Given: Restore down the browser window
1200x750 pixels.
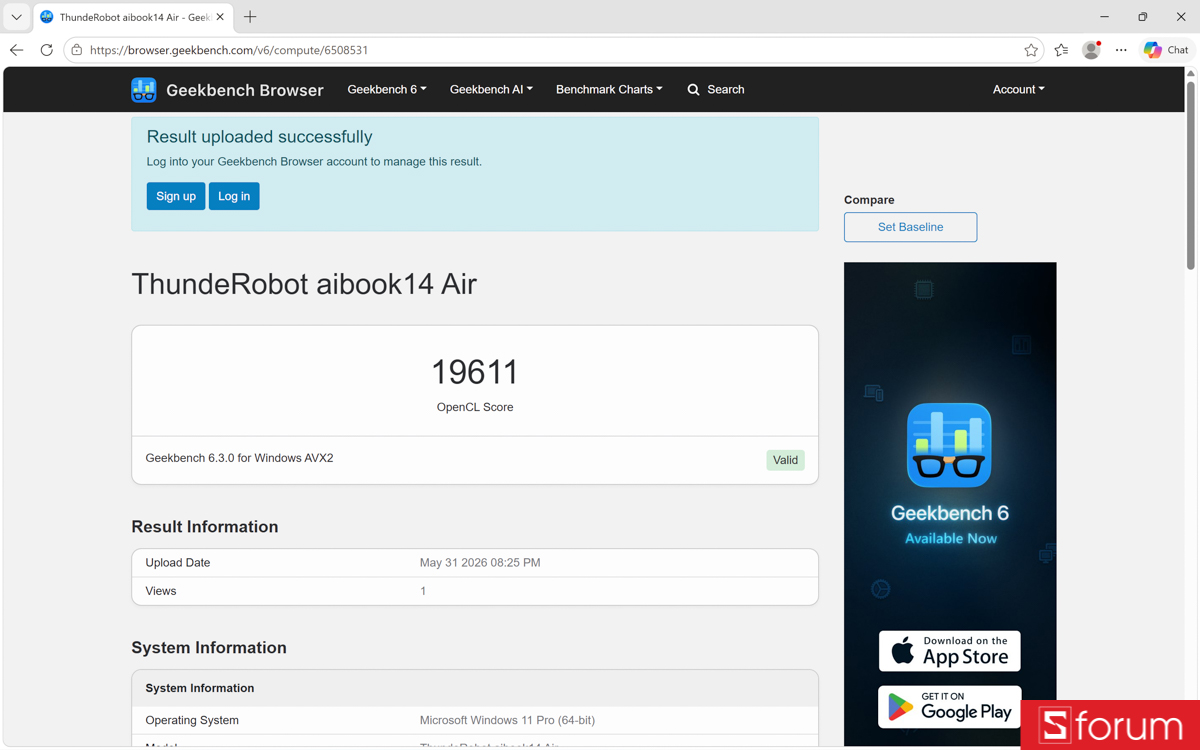Looking at the screenshot, I should [1142, 17].
